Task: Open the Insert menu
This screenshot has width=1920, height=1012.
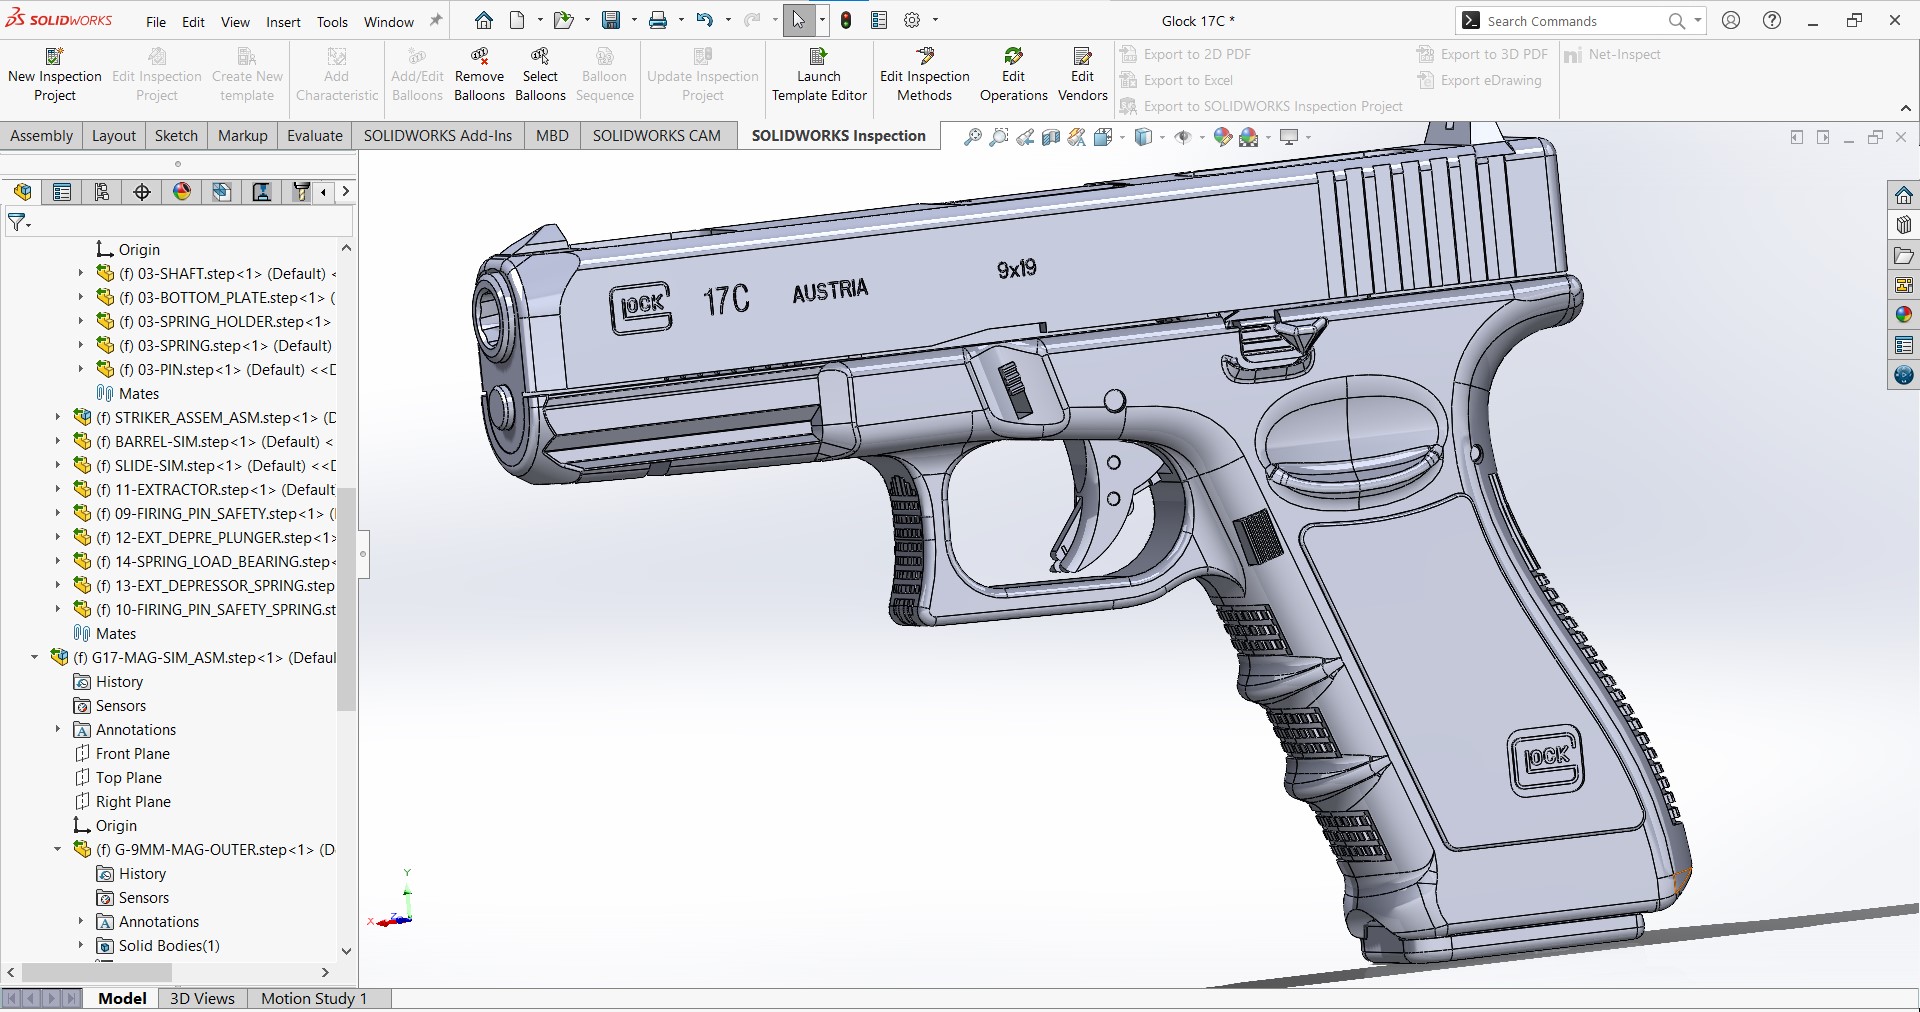Action: (283, 21)
